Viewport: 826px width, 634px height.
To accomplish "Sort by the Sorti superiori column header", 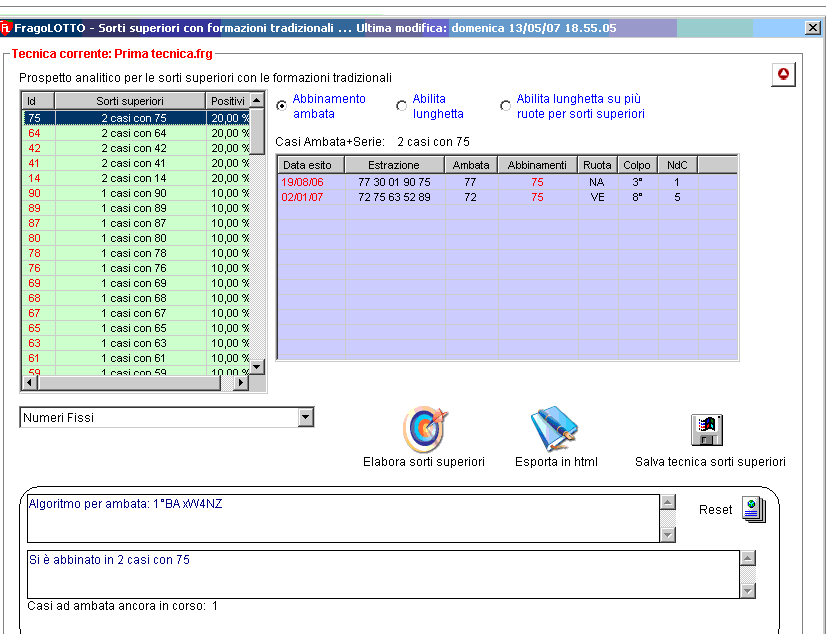I will click(130, 101).
